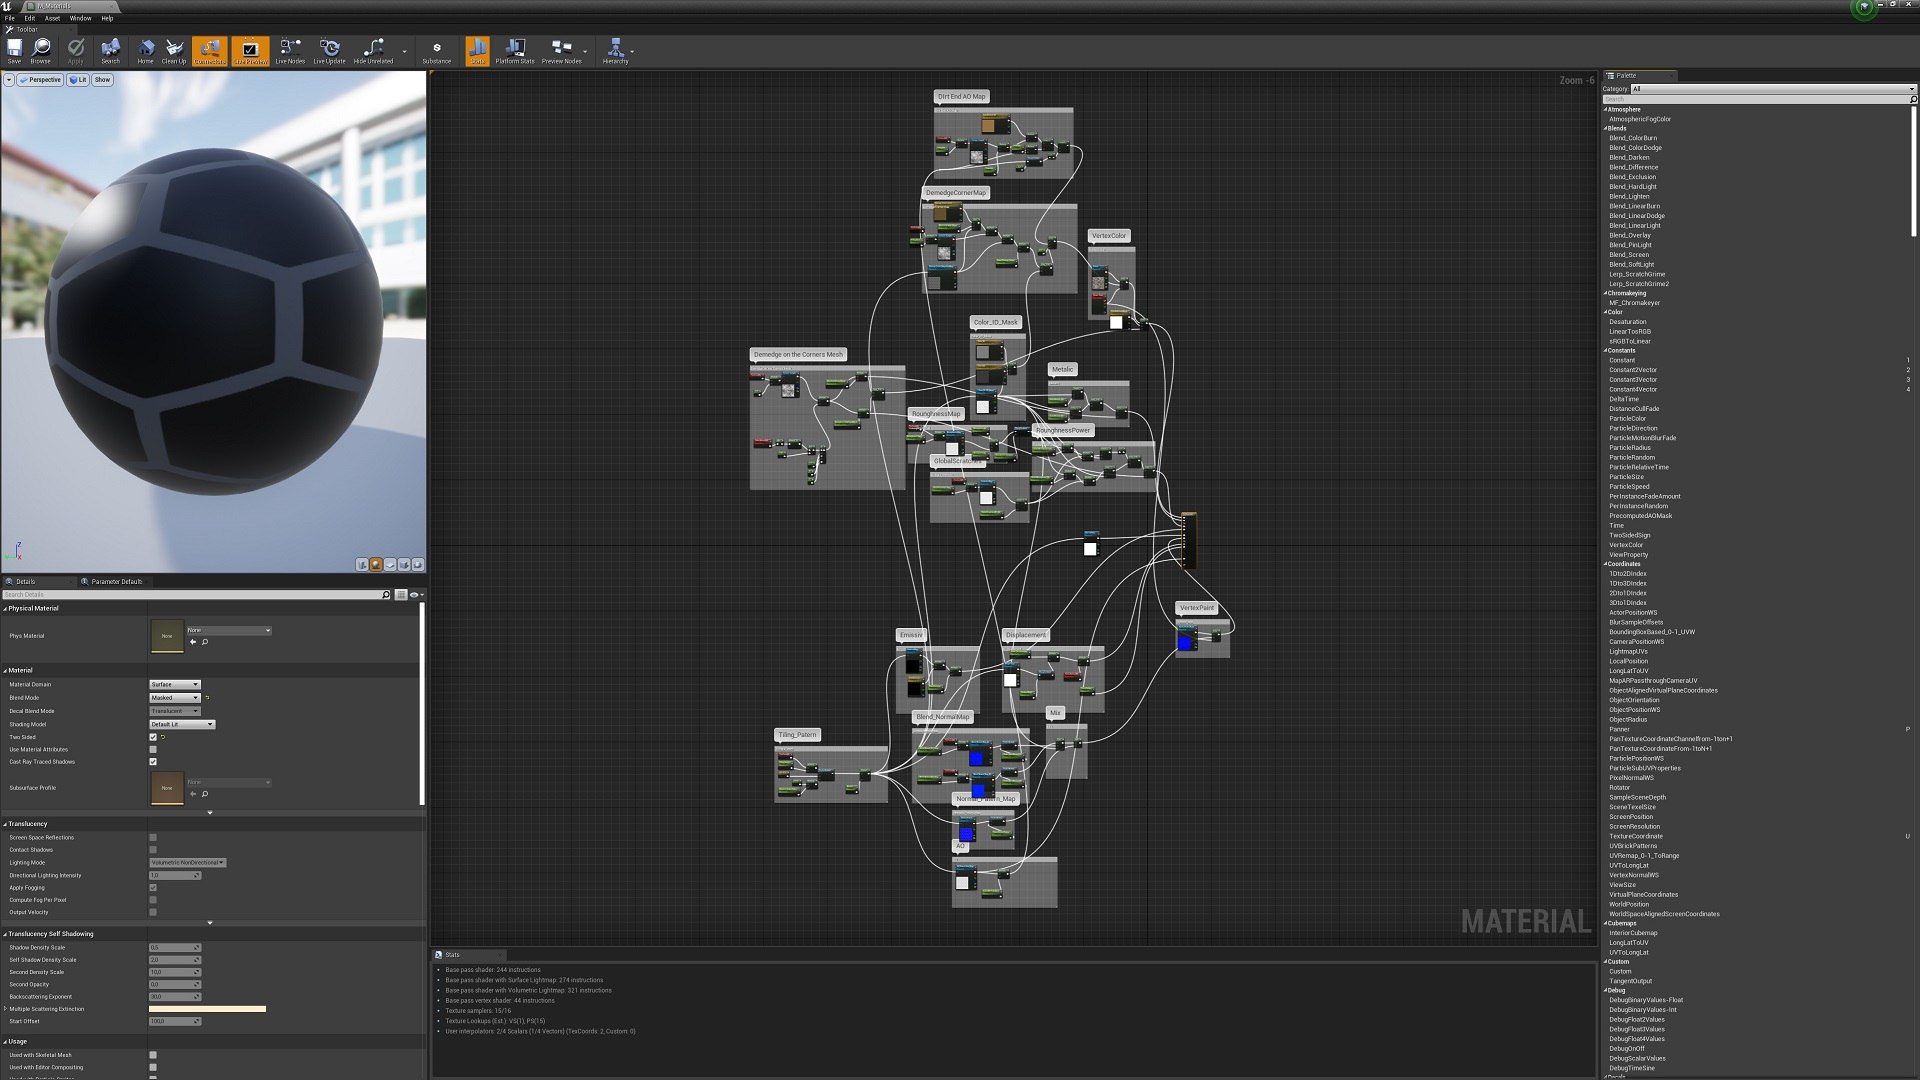This screenshot has width=1920, height=1080.
Task: Click the viewport Show button
Action: coord(103,80)
